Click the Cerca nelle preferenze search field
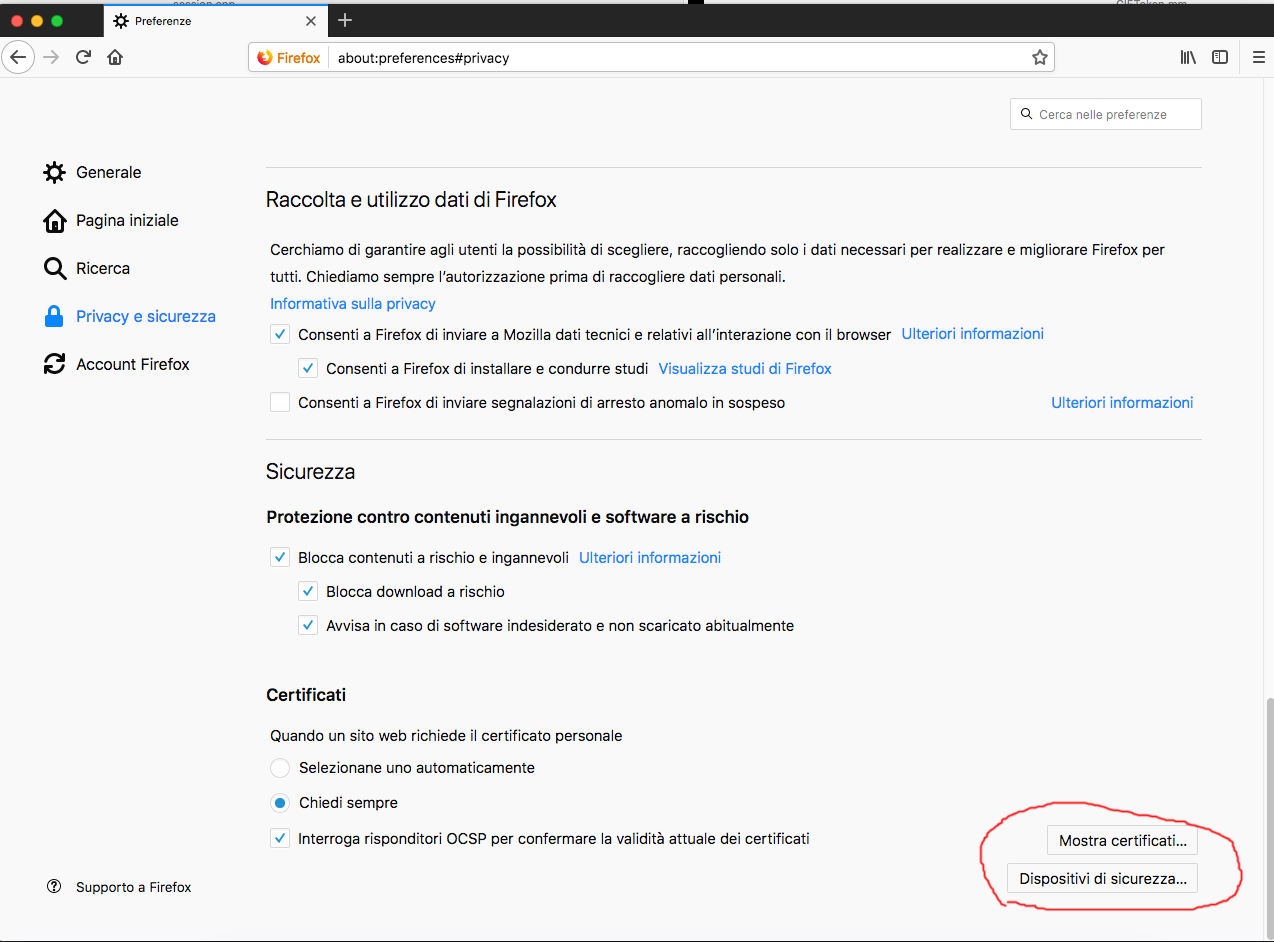Viewport: 1274px width, 942px height. 1106,114
